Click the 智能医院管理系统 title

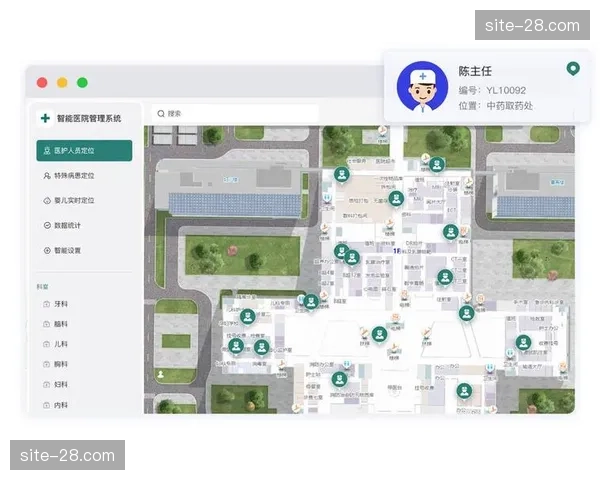[89, 118]
